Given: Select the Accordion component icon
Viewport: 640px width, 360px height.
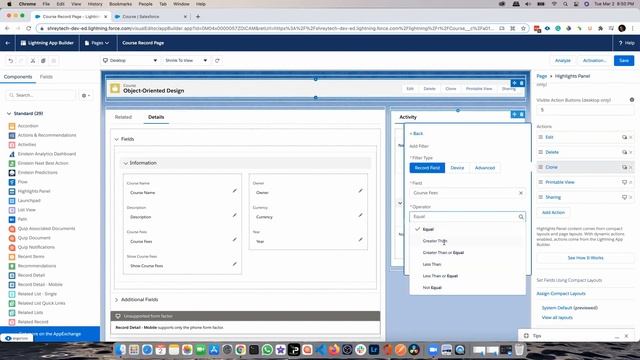Looking at the screenshot, I should pos(12,126).
